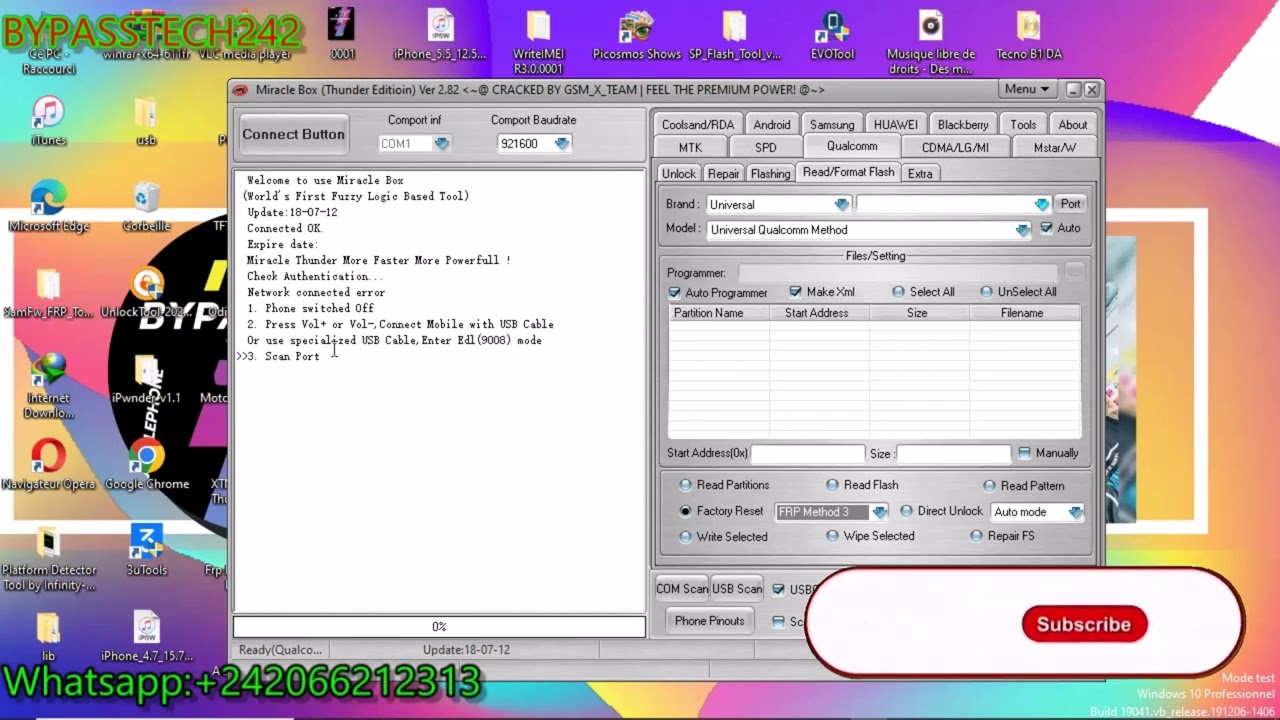Switch to the Unlock sub-tab
Image resolution: width=1280 pixels, height=720 pixels.
point(678,173)
